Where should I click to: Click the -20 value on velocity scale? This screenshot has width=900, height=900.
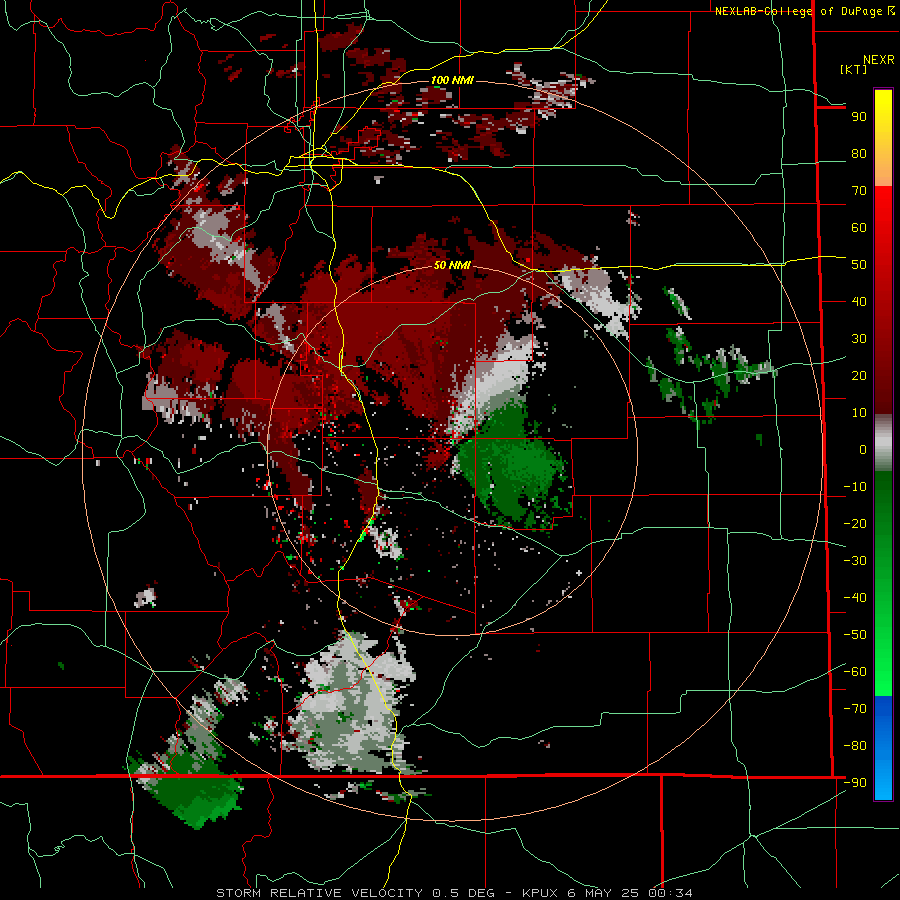click(x=855, y=524)
